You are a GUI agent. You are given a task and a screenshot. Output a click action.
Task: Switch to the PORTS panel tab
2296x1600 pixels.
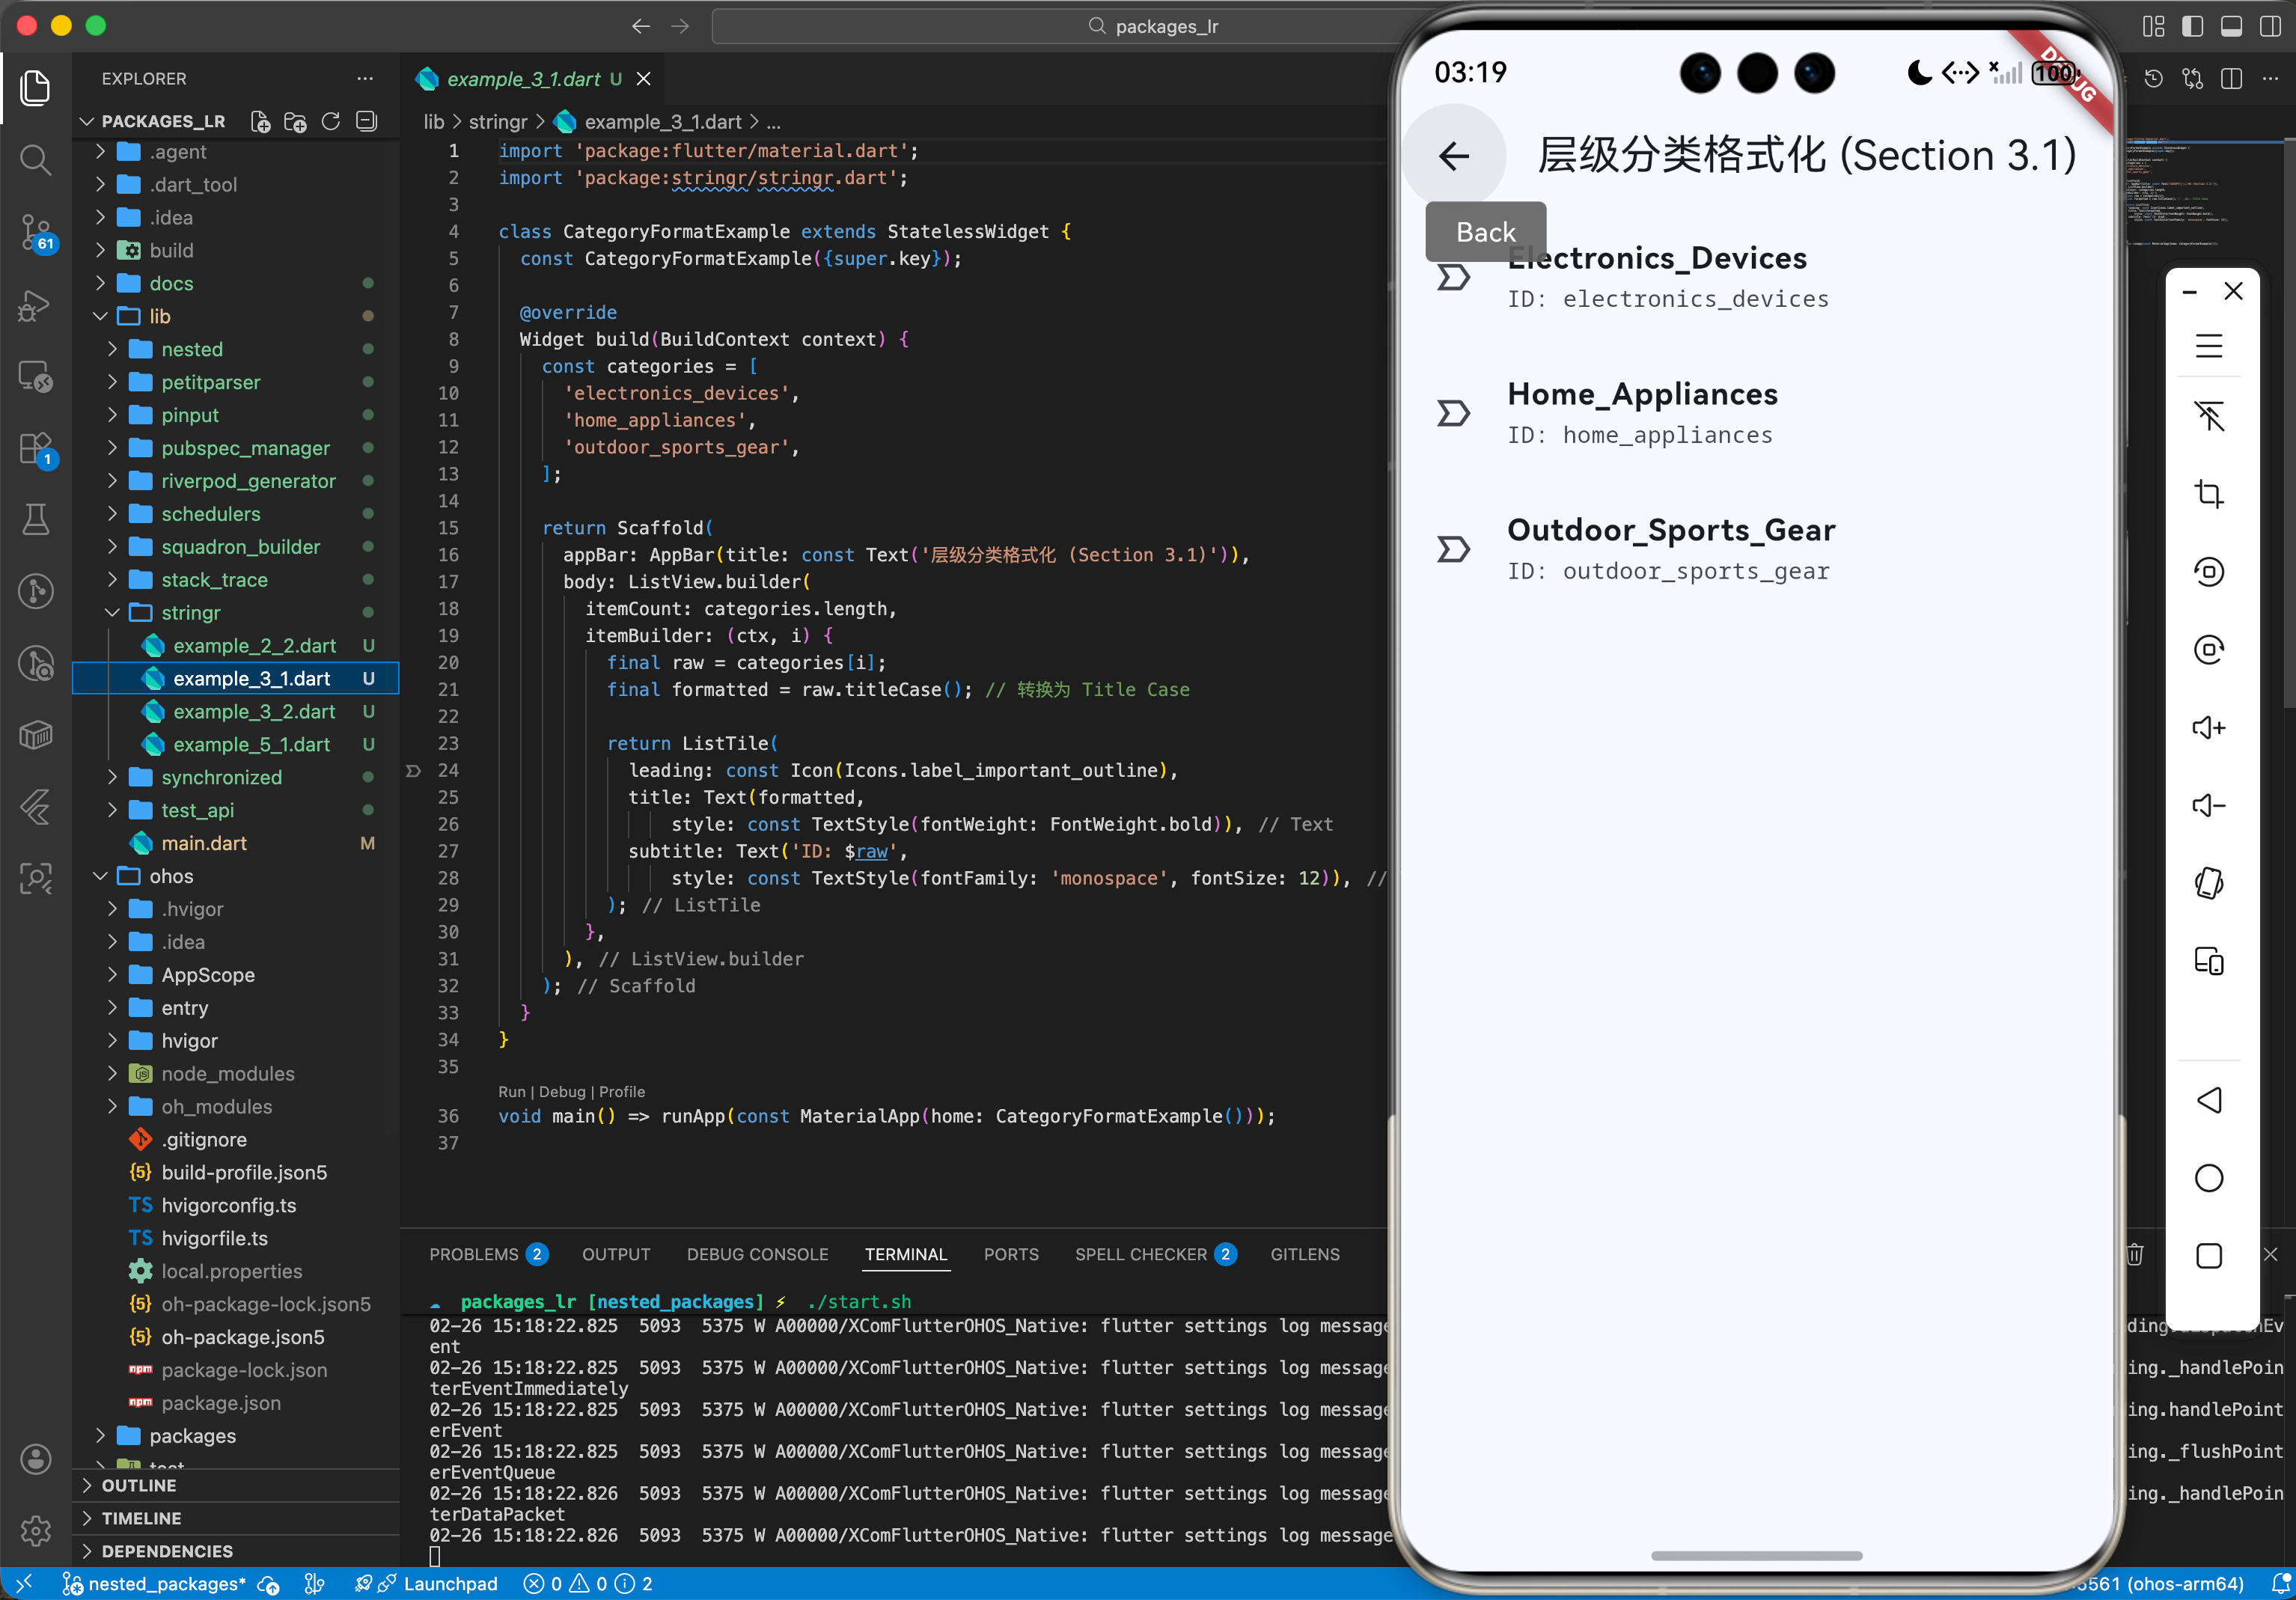[x=1011, y=1254]
